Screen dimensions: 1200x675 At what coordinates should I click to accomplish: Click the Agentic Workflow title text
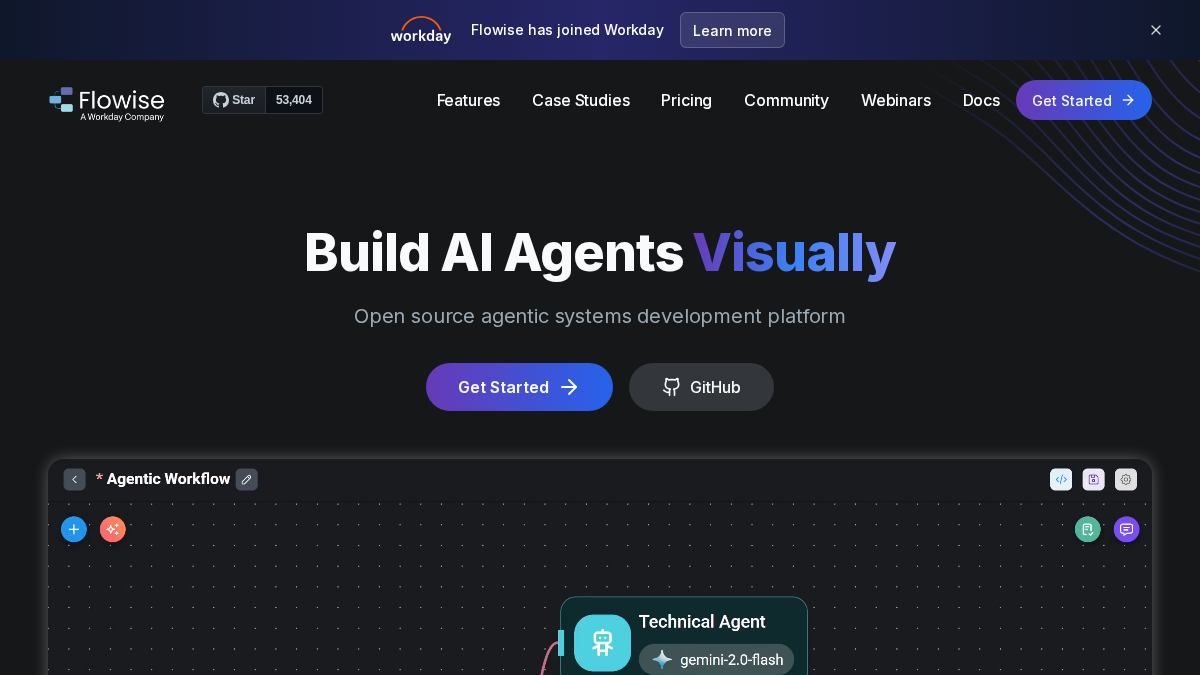pyautogui.click(x=168, y=479)
